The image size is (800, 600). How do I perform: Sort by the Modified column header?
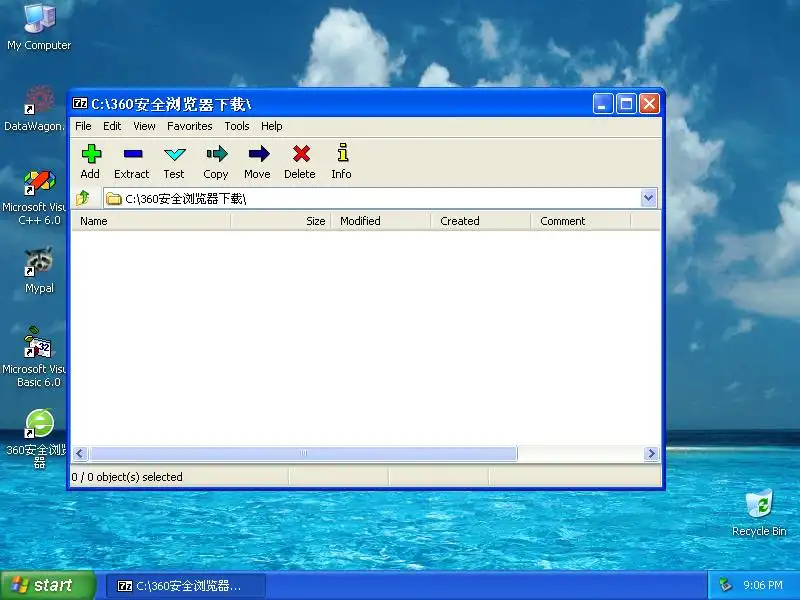tap(381, 221)
